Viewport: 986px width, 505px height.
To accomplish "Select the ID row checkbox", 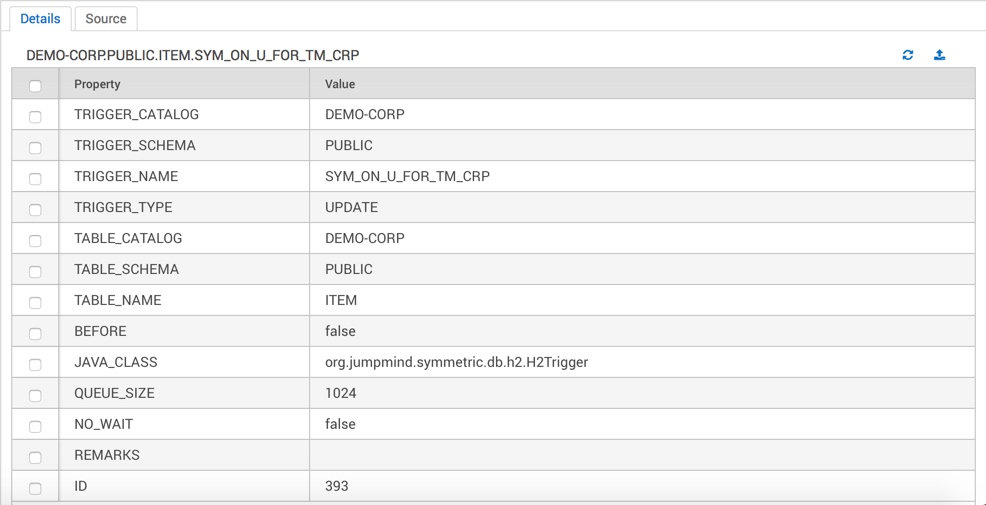I will [35, 489].
